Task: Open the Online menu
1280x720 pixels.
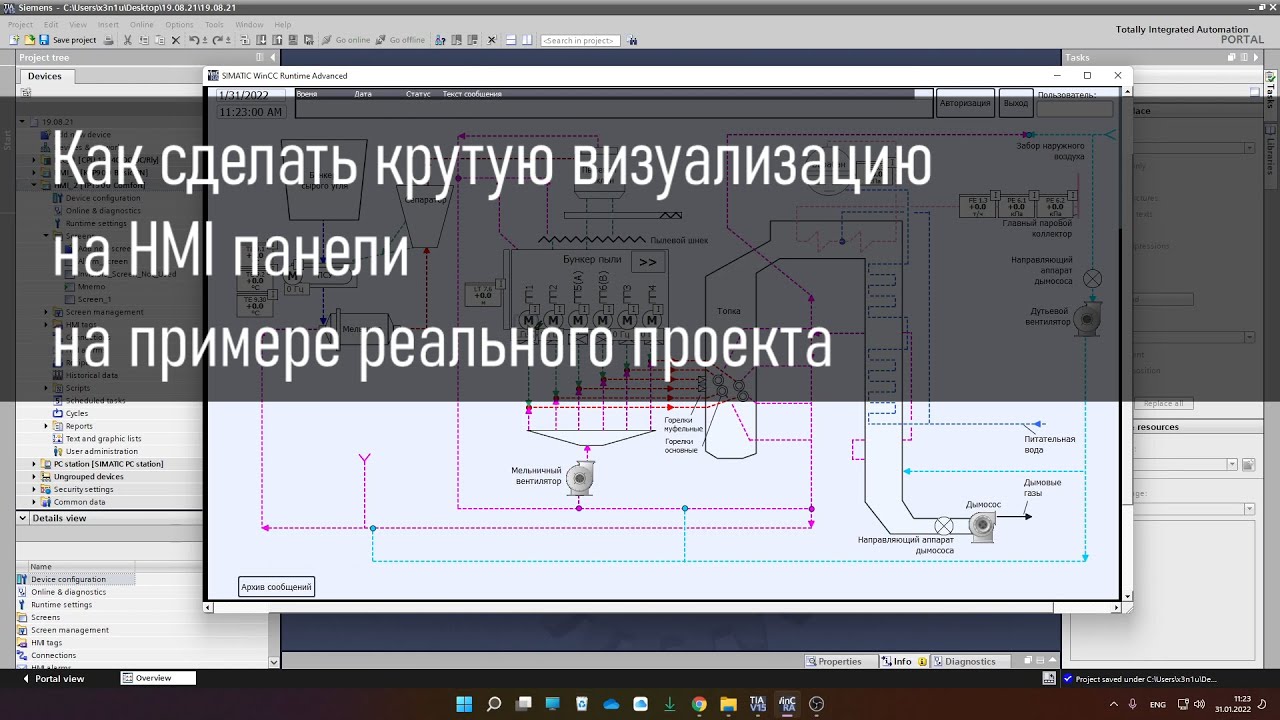Action: coord(142,24)
